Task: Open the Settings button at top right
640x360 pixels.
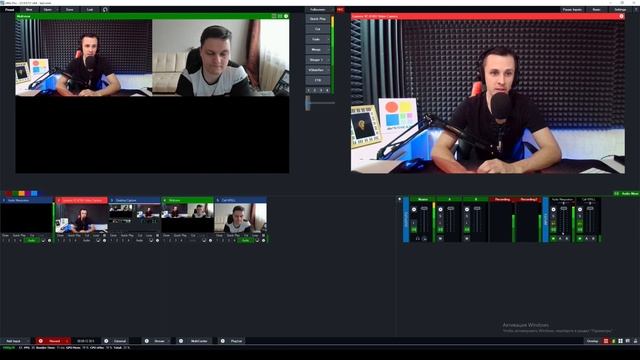Action: [x=620, y=9]
